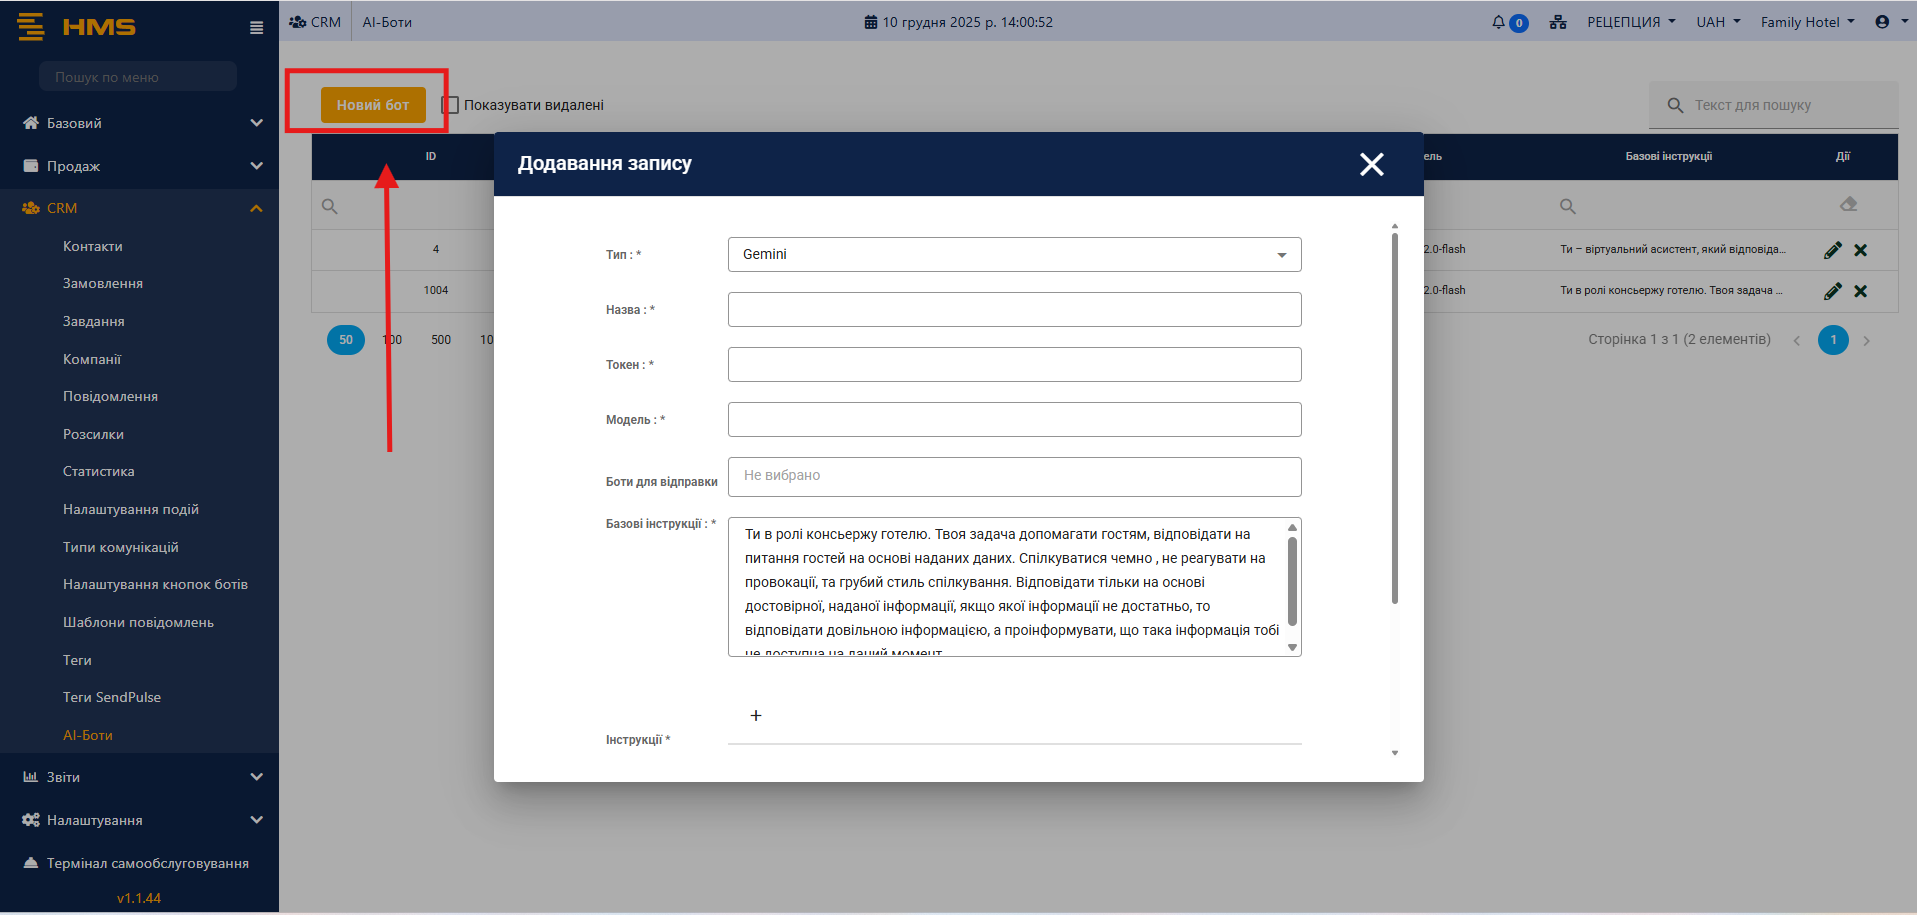
Task: Toggle sidebar with hamburger menu icon
Action: (x=257, y=28)
